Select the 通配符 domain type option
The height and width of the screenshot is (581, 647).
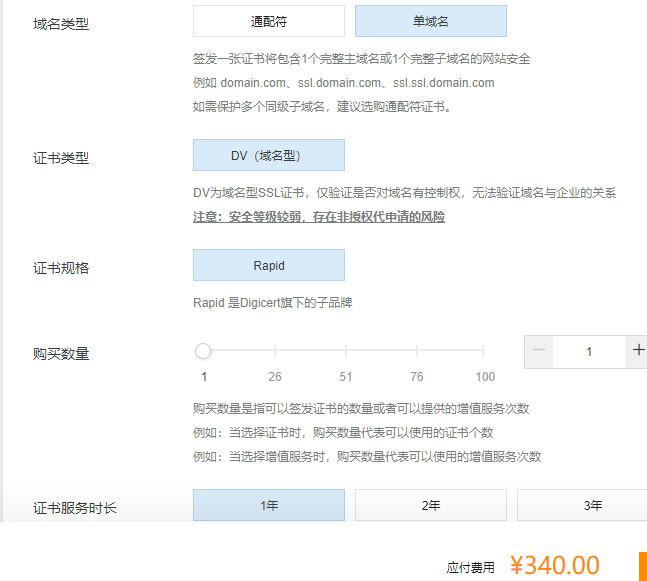coord(268,21)
